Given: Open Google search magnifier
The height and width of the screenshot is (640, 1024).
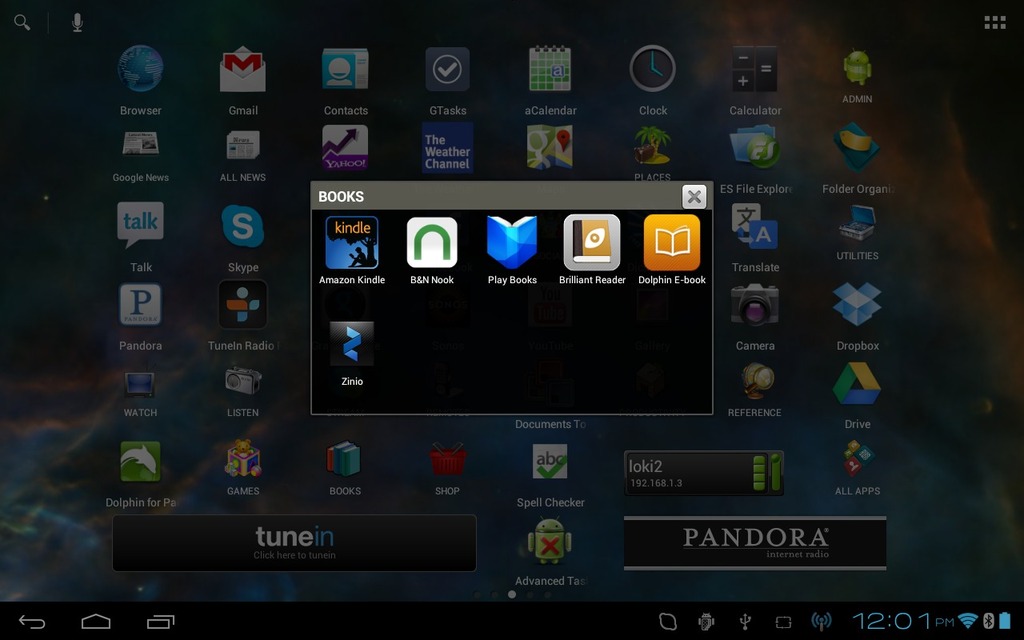Looking at the screenshot, I should 22,23.
